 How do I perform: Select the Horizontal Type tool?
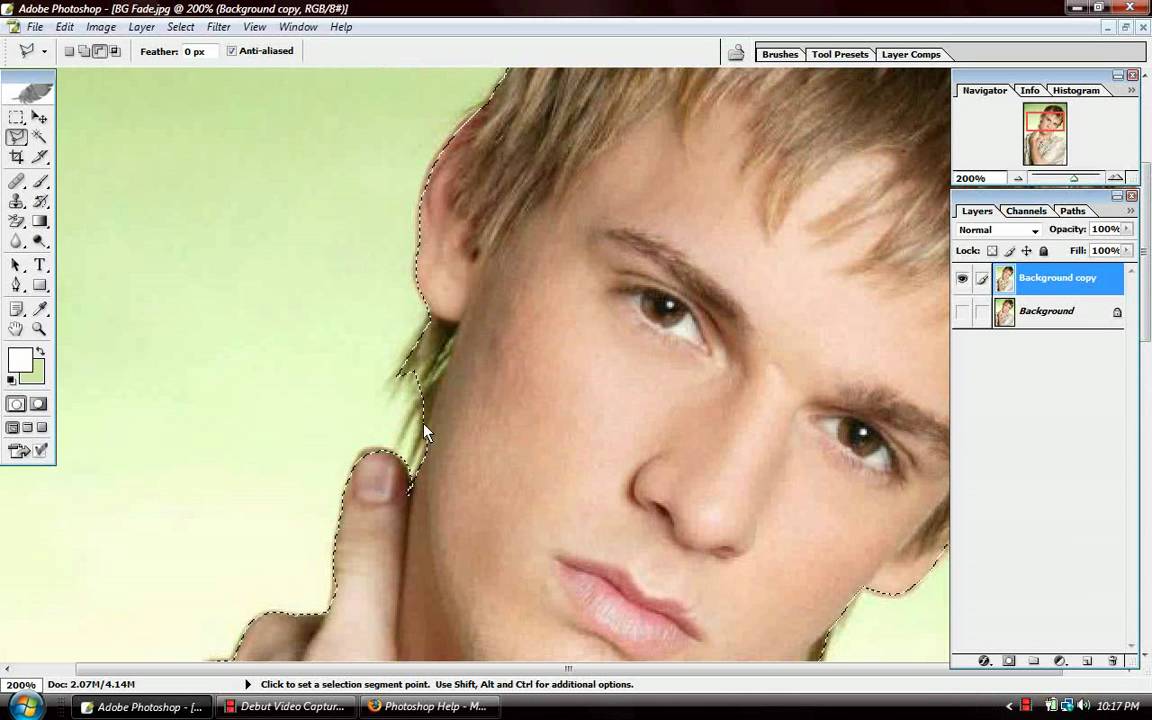40,265
